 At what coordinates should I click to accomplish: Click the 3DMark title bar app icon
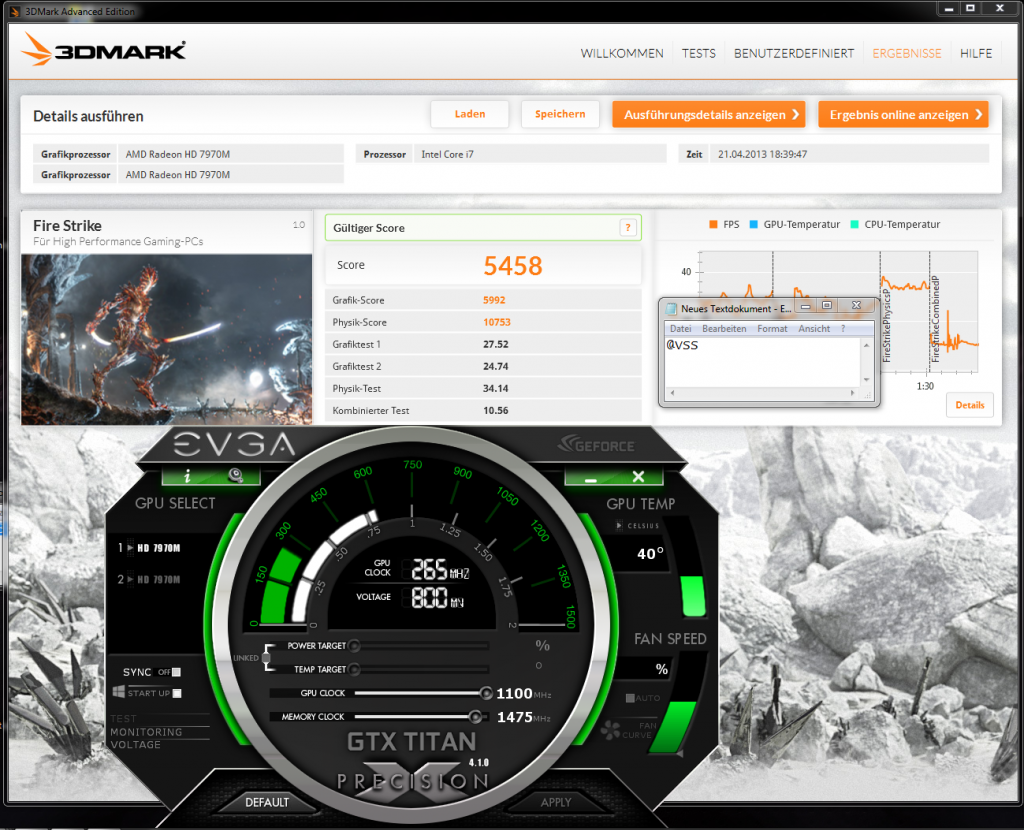click(x=14, y=11)
